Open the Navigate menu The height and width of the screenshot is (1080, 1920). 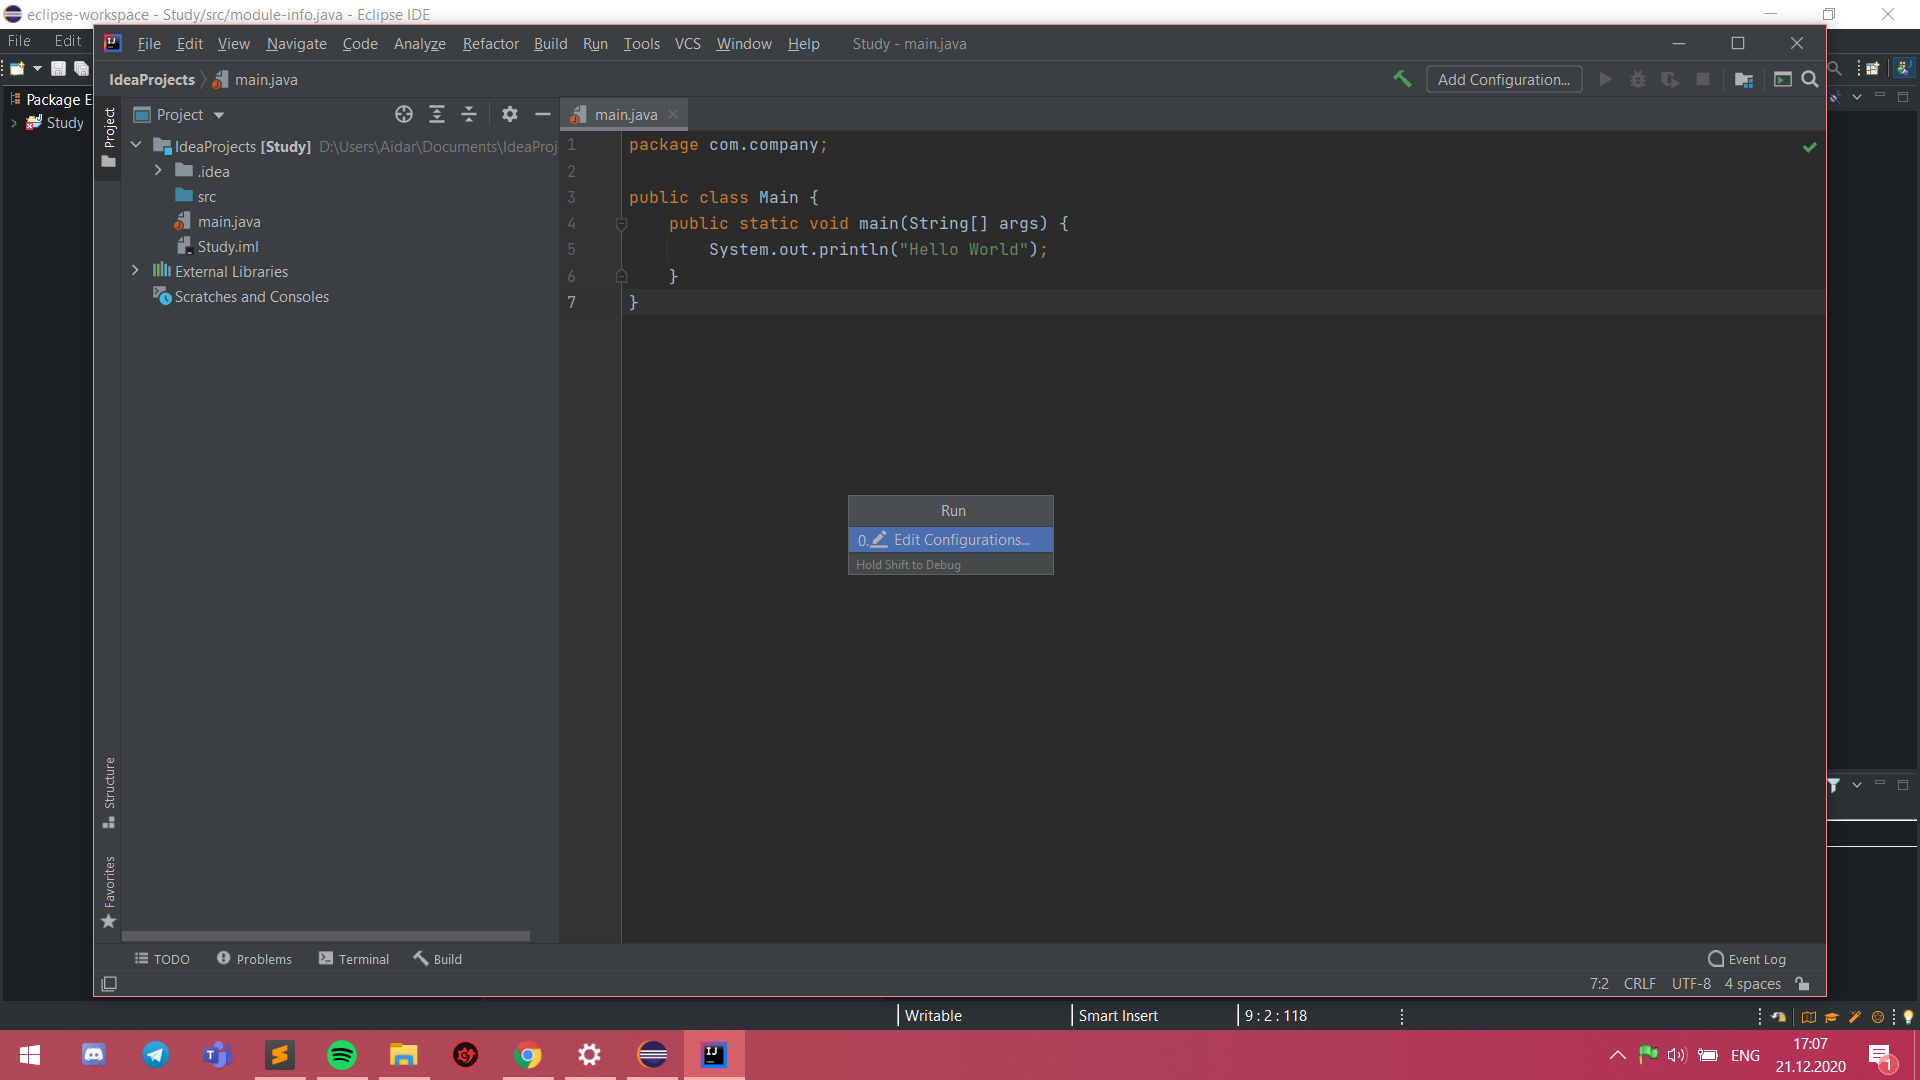tap(296, 44)
